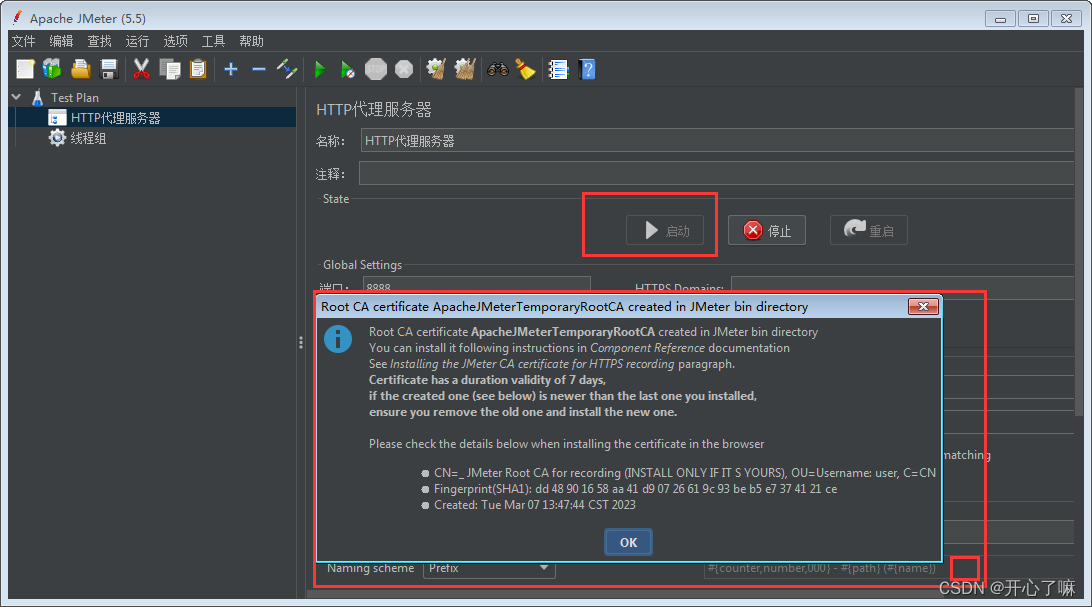The image size is (1092, 607).
Task: Click the thread group gear icon
Action: click(x=57, y=138)
